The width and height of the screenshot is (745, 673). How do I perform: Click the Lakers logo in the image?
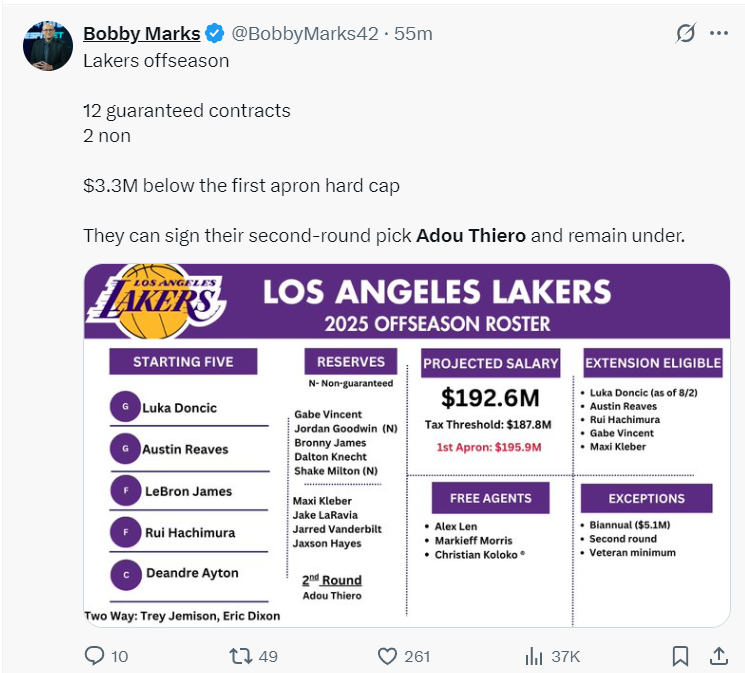(156, 299)
